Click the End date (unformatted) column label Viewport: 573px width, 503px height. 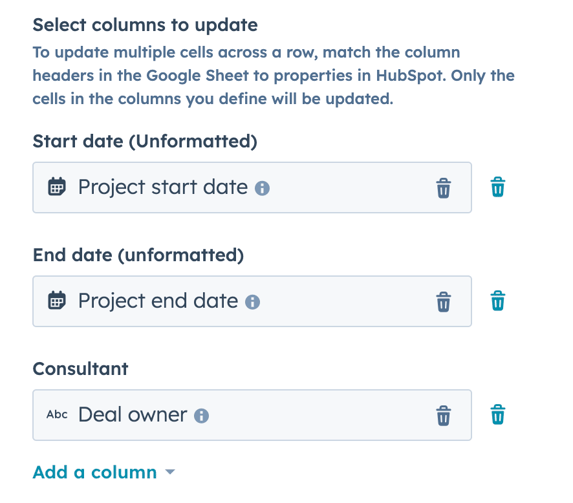point(138,255)
